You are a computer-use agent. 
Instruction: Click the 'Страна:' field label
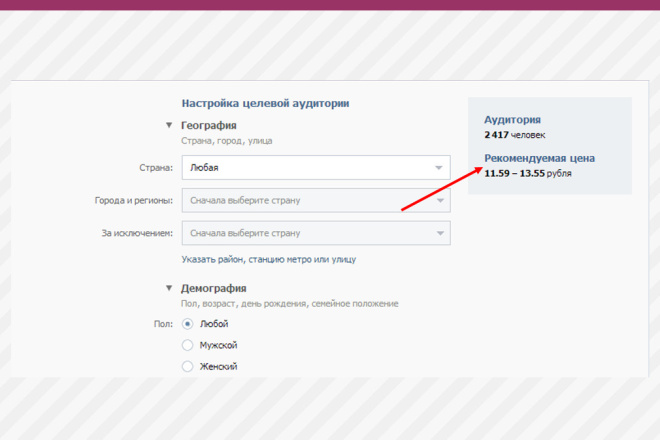(156, 168)
